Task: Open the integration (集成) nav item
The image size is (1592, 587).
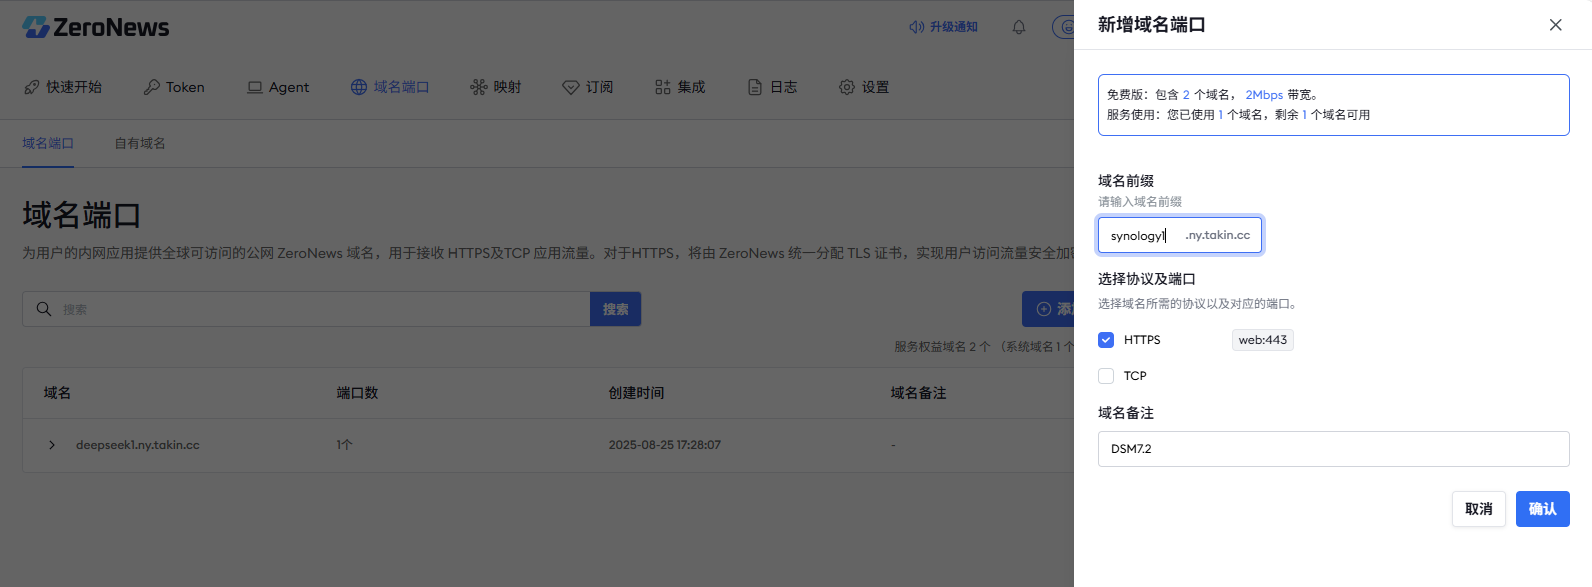Action: (x=680, y=87)
